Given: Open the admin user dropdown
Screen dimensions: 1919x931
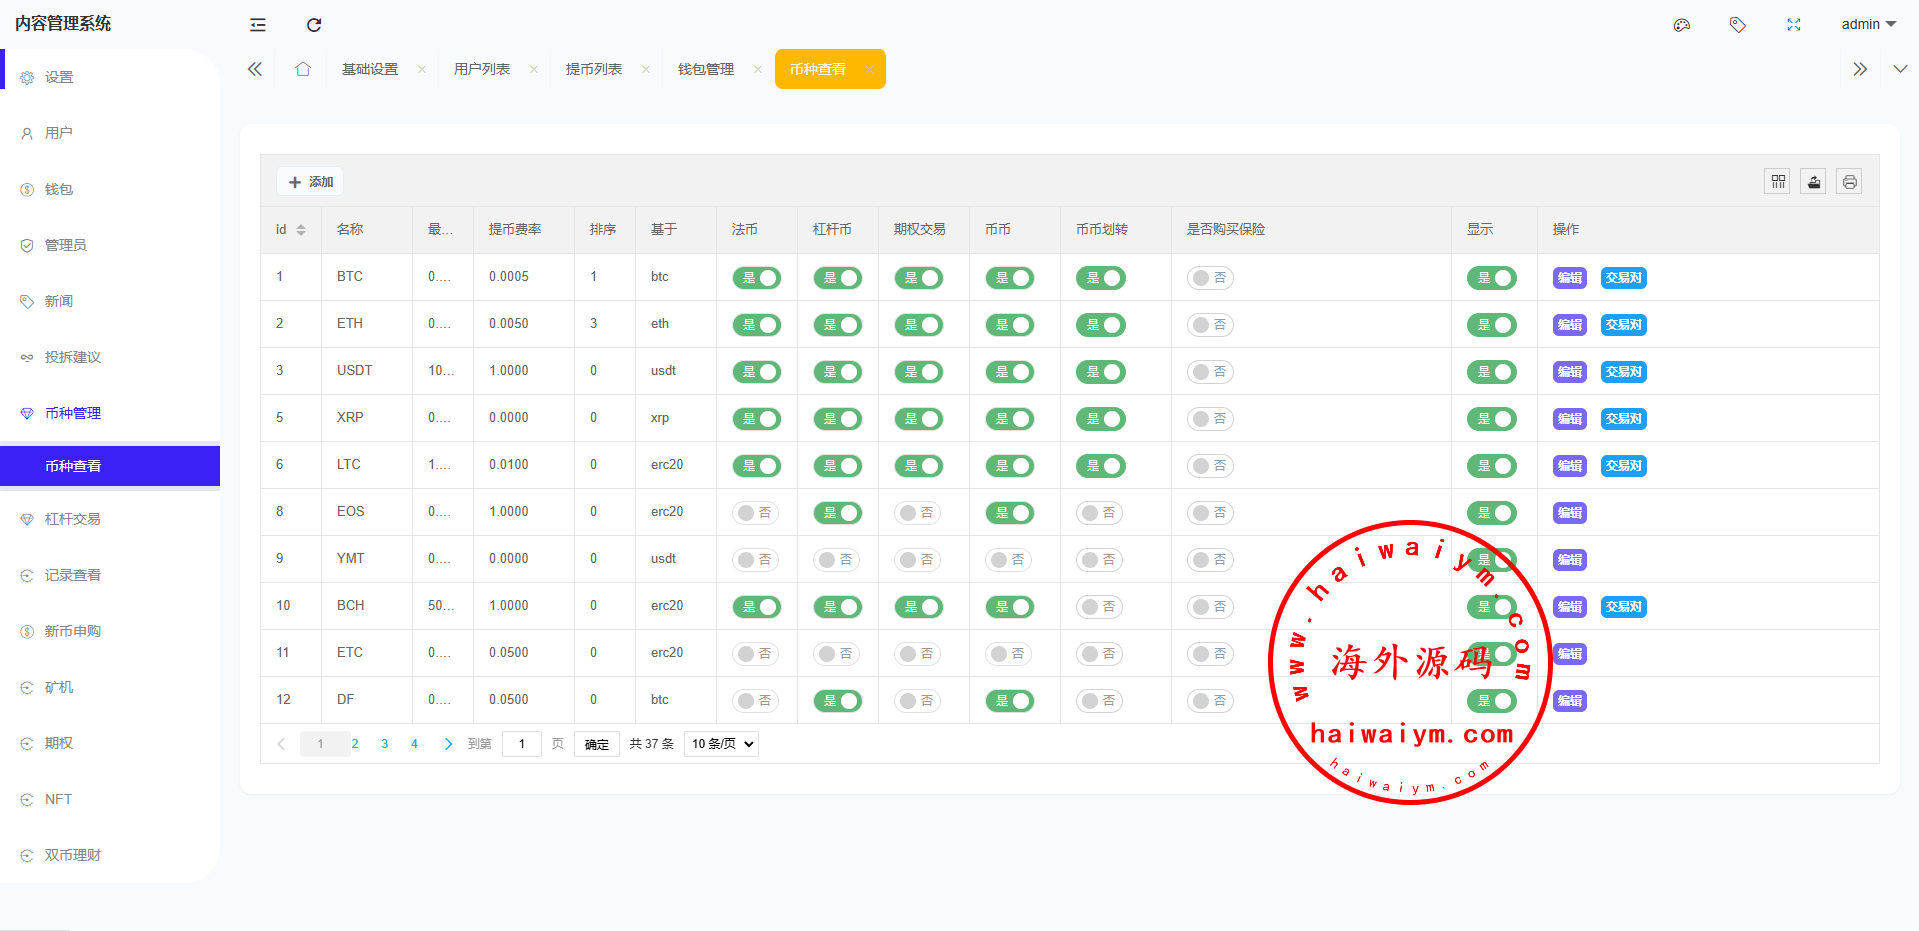Looking at the screenshot, I should click(1868, 24).
